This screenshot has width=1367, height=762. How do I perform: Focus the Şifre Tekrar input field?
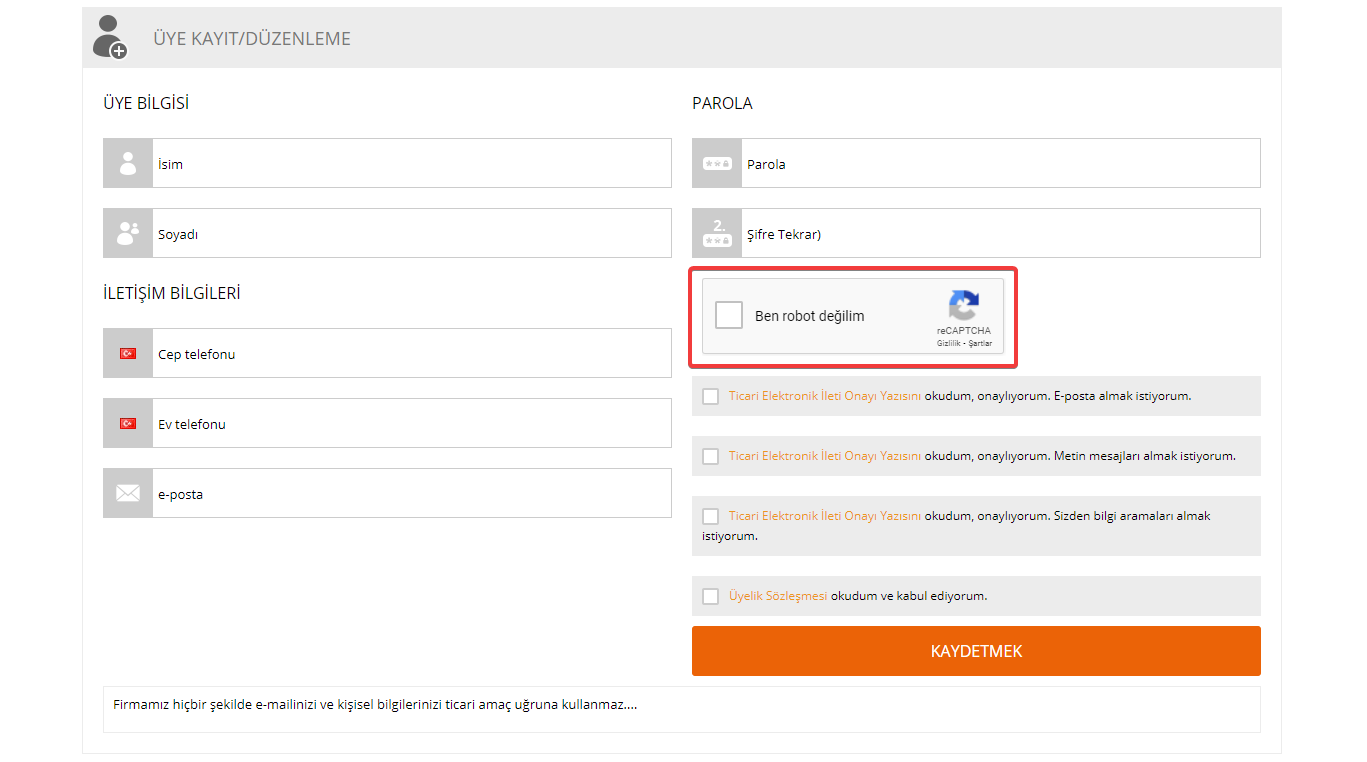pyautogui.click(x=1001, y=233)
